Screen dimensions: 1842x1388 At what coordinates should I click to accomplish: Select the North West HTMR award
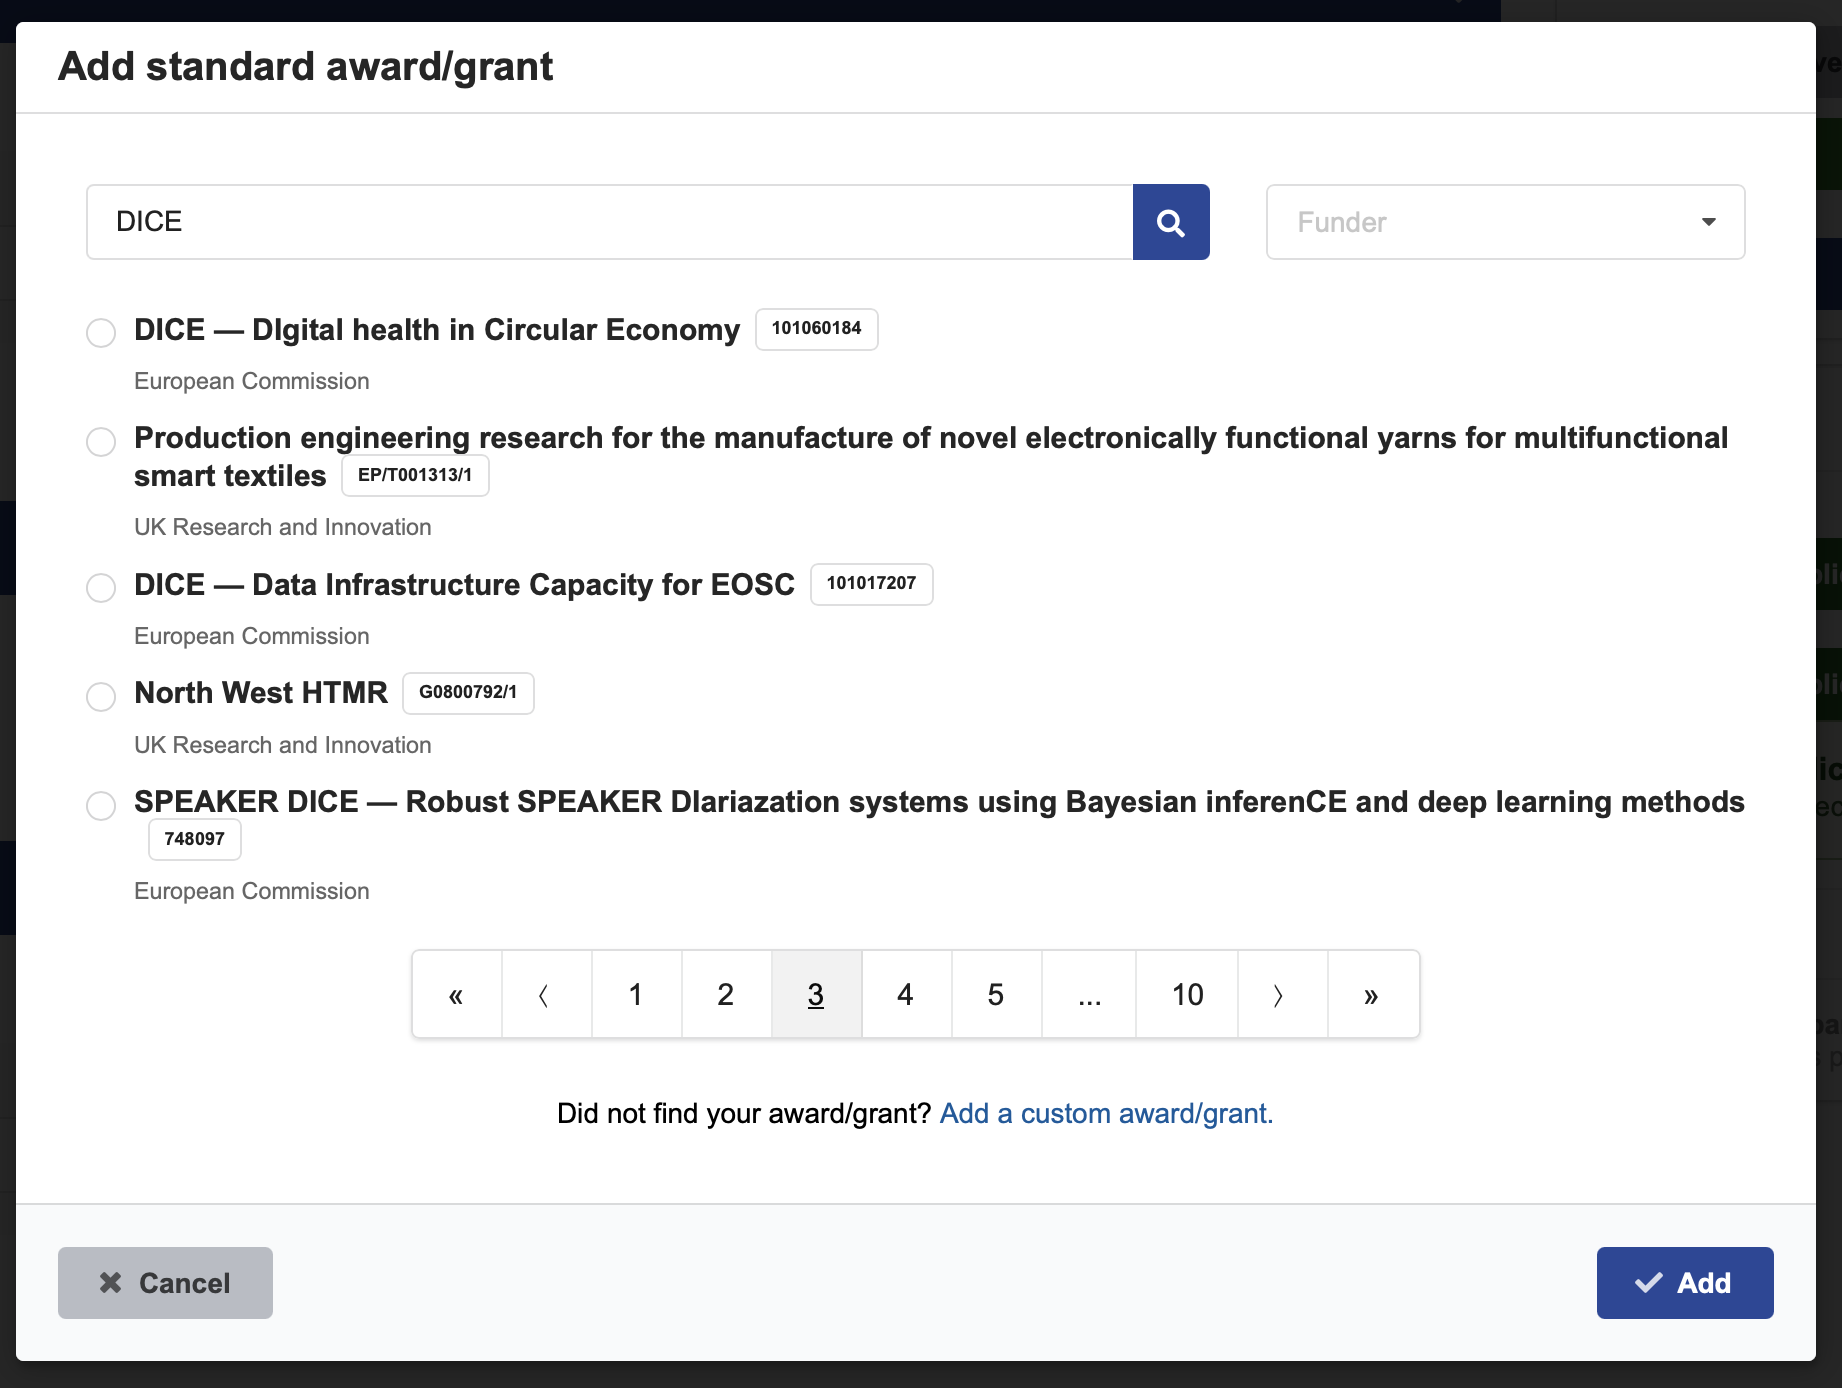pyautogui.click(x=101, y=696)
